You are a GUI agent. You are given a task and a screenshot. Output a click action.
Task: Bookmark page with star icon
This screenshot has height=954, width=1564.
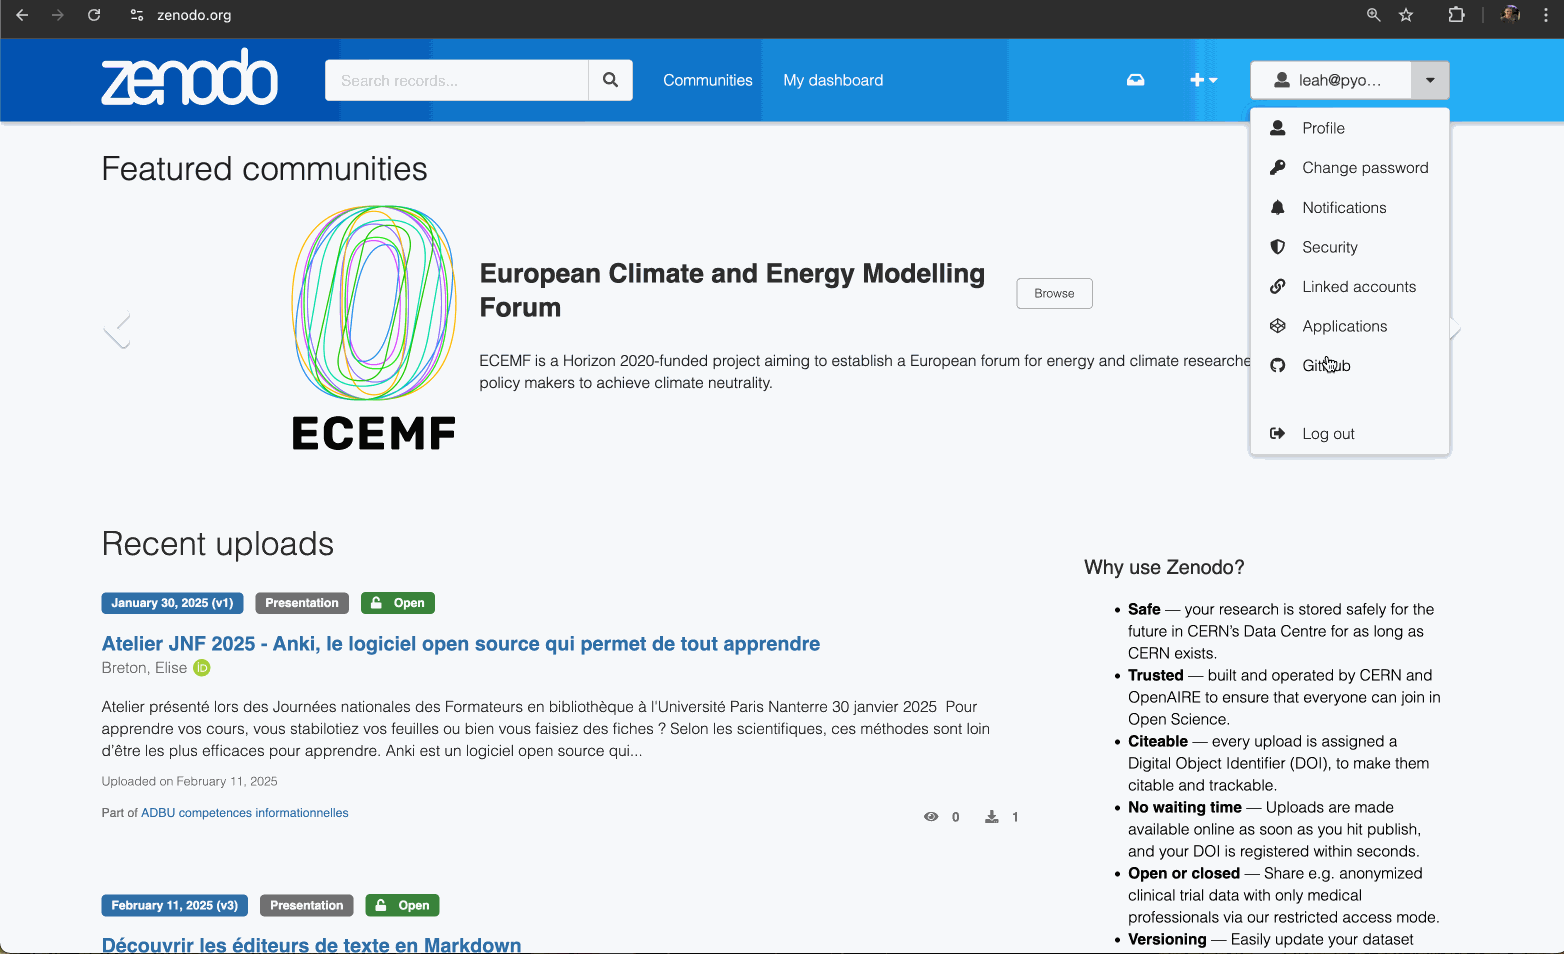[x=1406, y=15]
